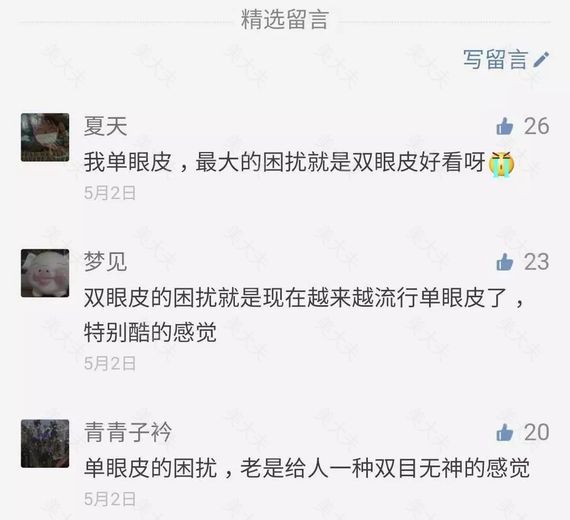Open 梦见's pig avatar

pyautogui.click(x=45, y=273)
